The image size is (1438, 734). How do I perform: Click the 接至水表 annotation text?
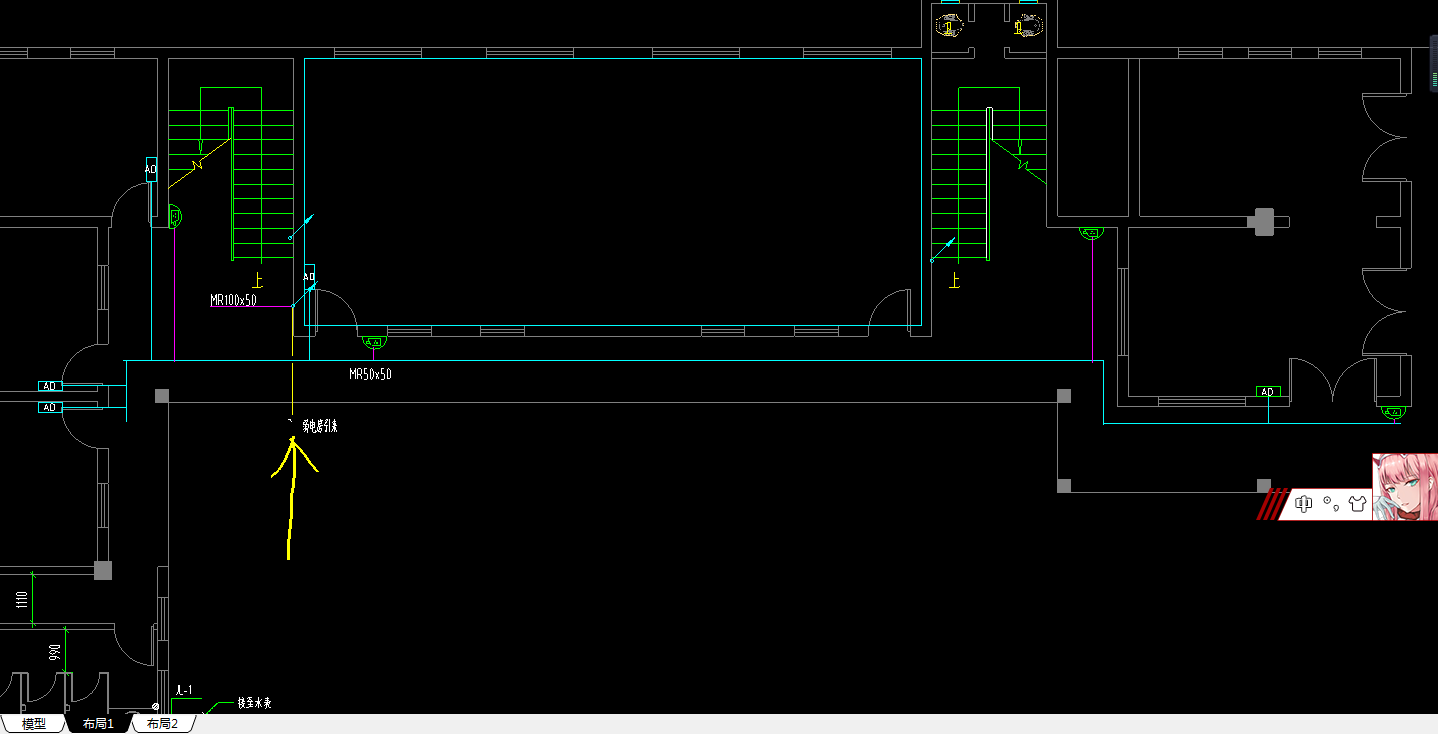point(254,703)
